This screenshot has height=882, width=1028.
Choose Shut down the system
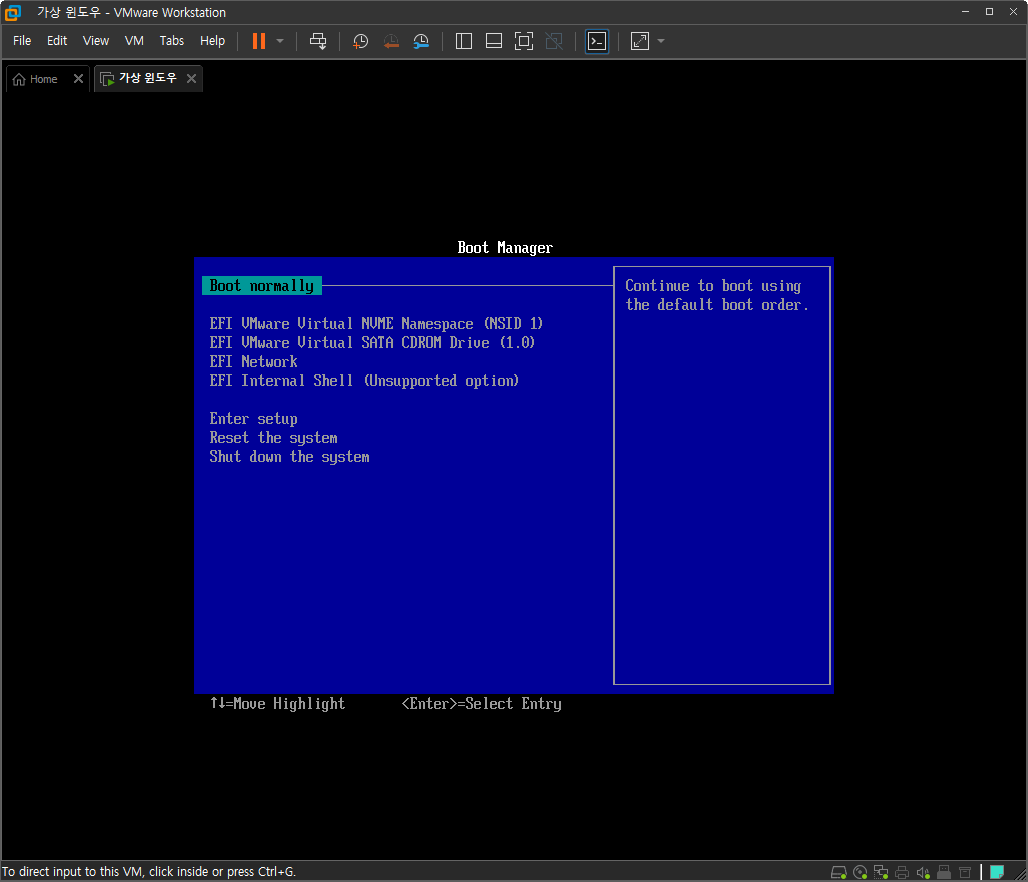pyautogui.click(x=289, y=456)
